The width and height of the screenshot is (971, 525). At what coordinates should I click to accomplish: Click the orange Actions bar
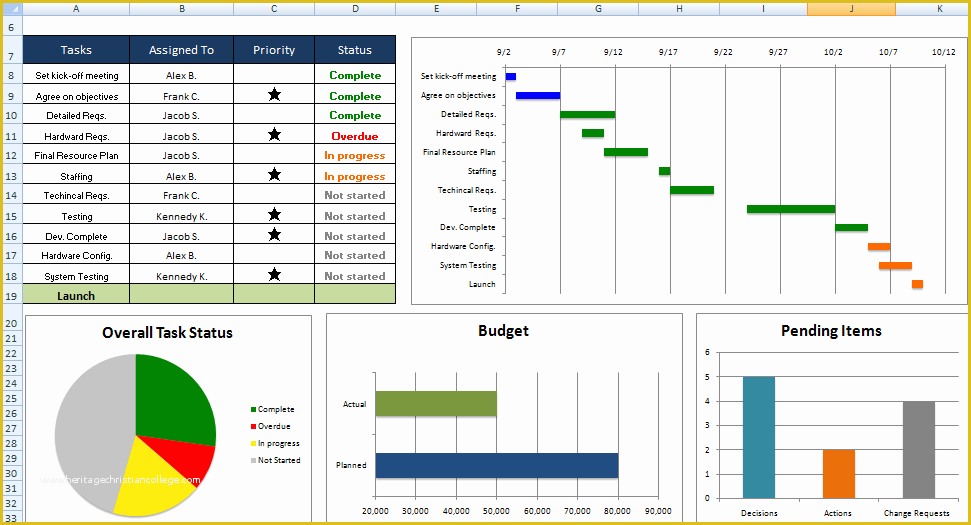pos(838,474)
